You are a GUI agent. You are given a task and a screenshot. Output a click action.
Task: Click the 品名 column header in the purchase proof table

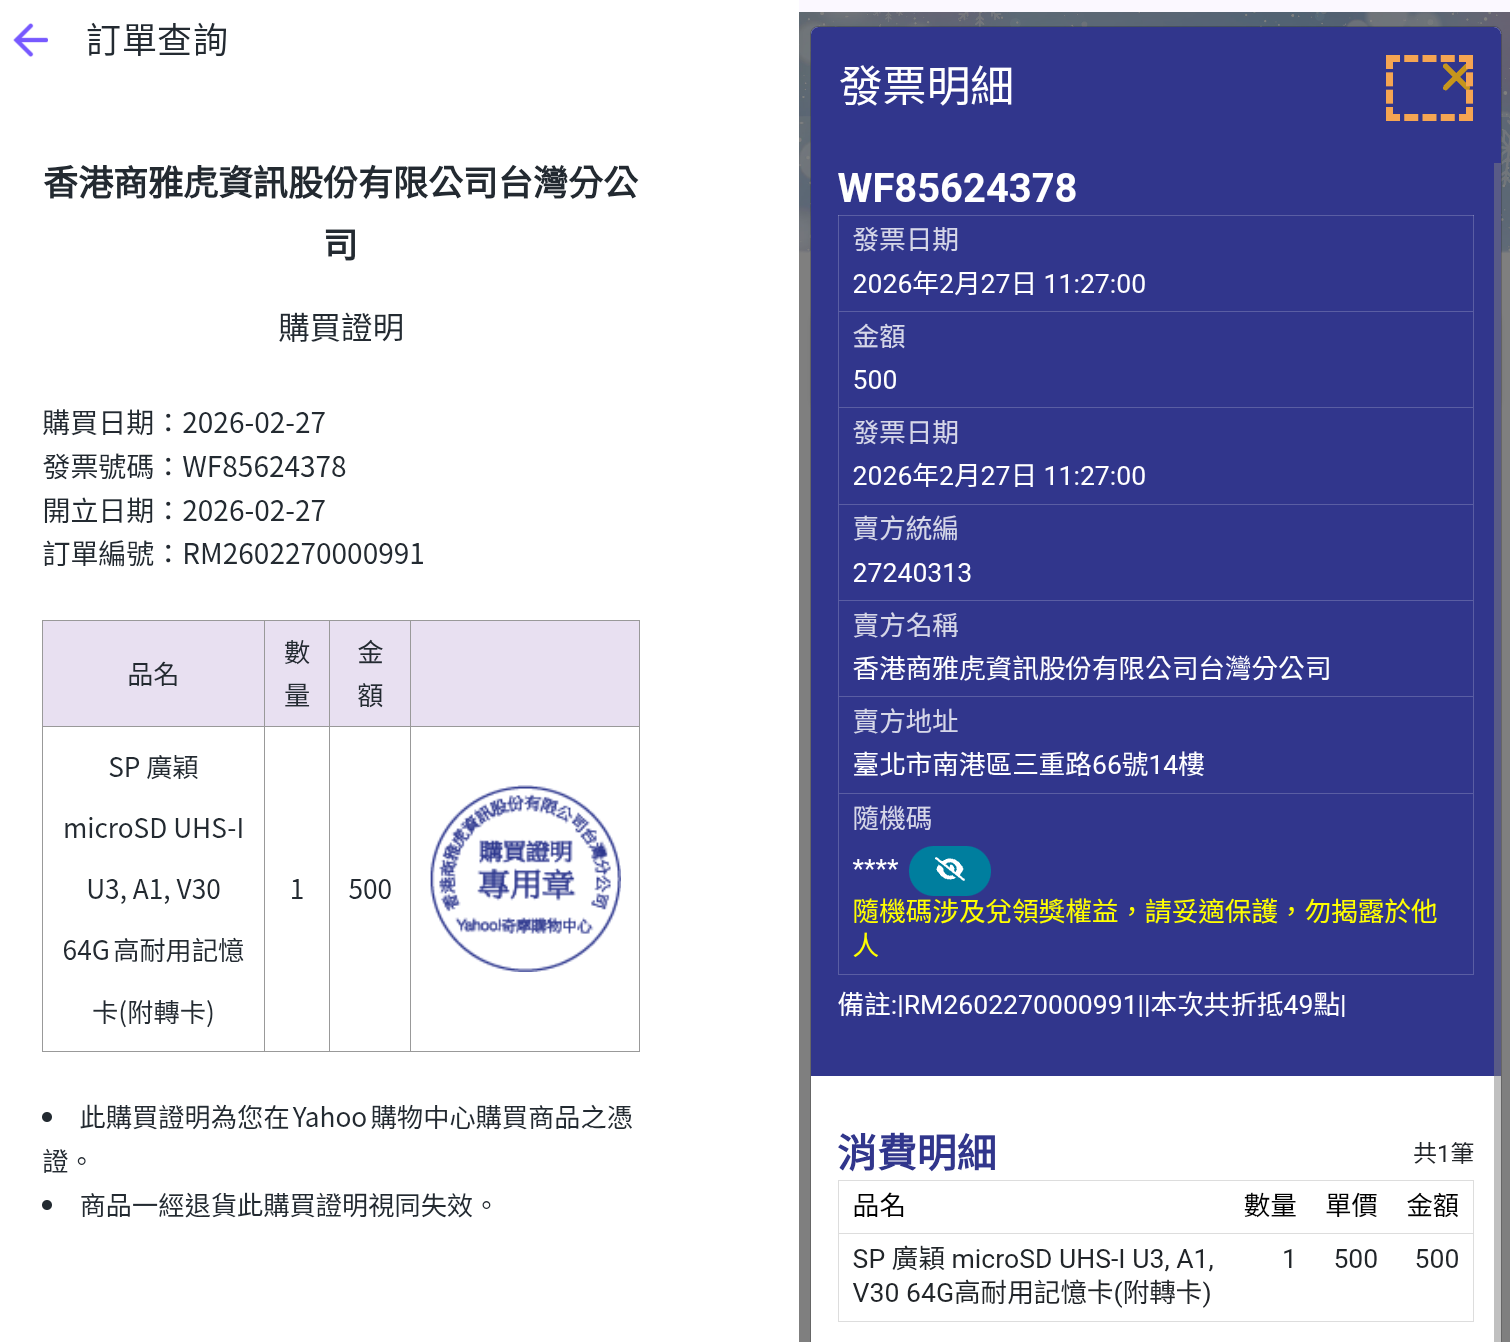click(x=153, y=675)
